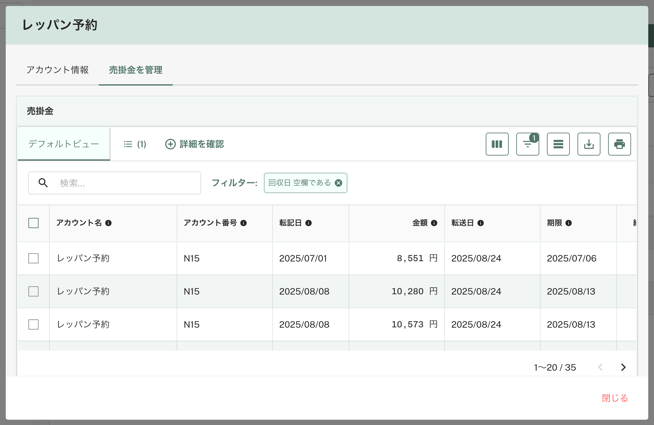
Task: Expand the view list (1) menu
Action: click(135, 144)
